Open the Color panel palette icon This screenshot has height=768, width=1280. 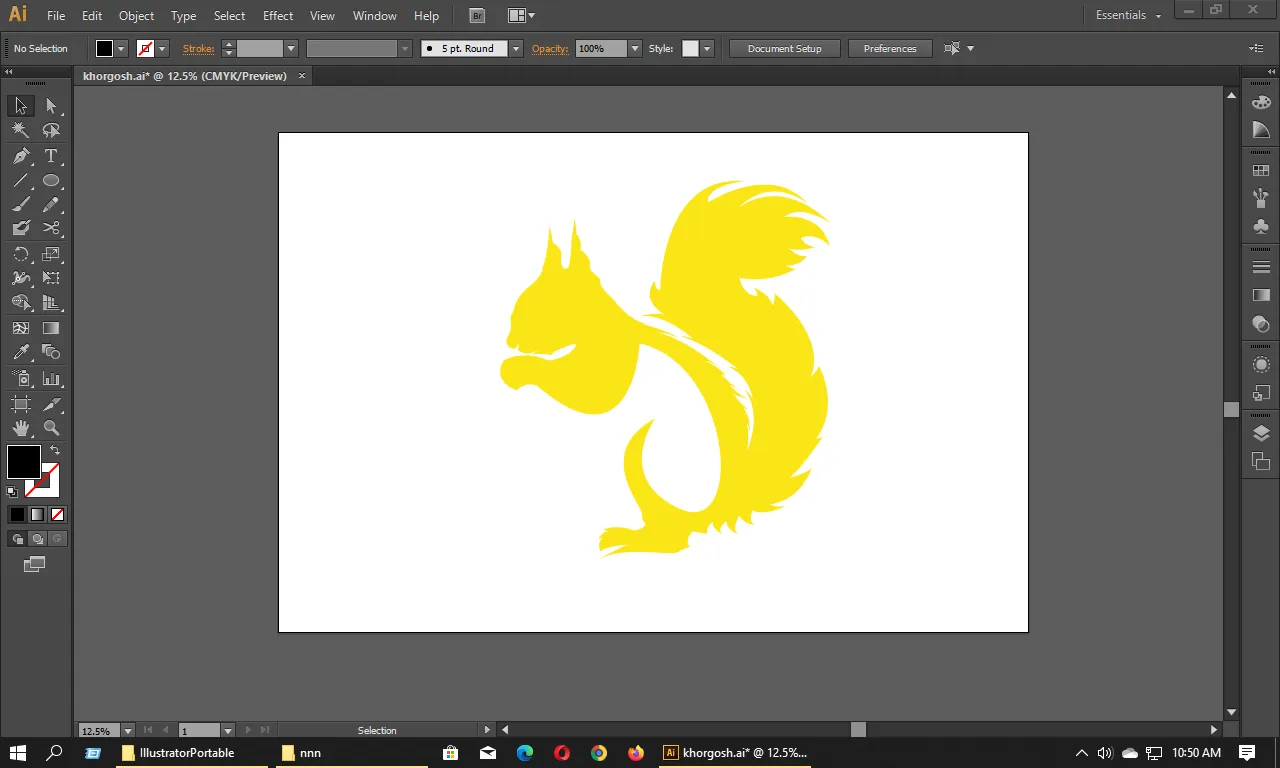1261,102
